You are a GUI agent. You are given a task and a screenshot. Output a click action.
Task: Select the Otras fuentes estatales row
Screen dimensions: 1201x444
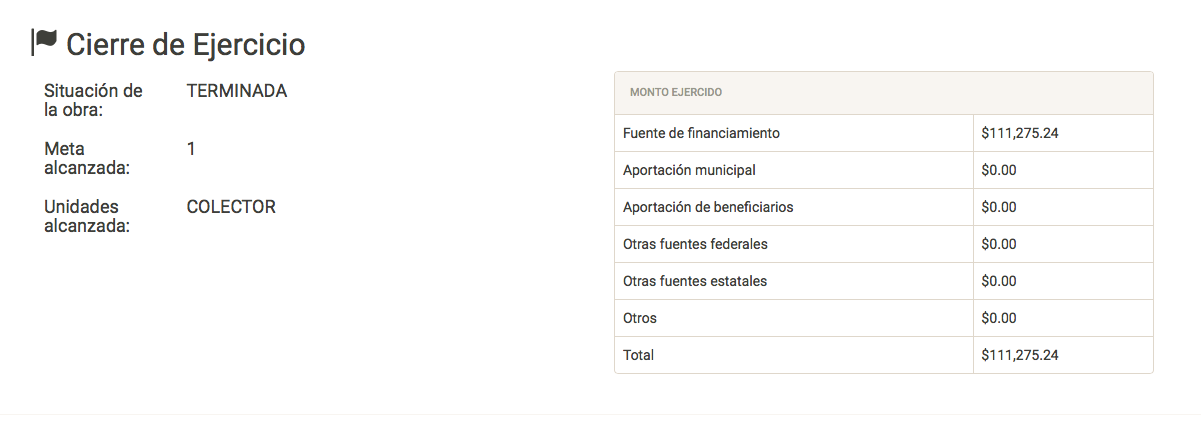(x=695, y=281)
